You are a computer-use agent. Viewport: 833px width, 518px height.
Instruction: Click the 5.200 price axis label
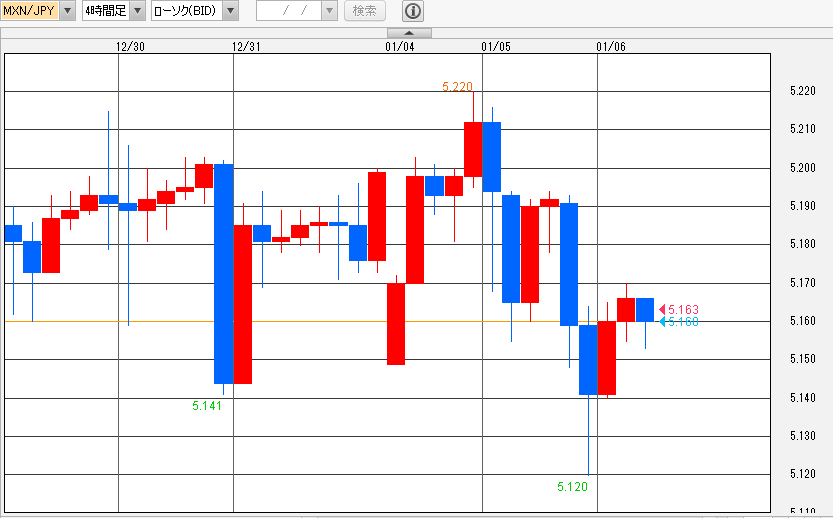click(x=803, y=168)
